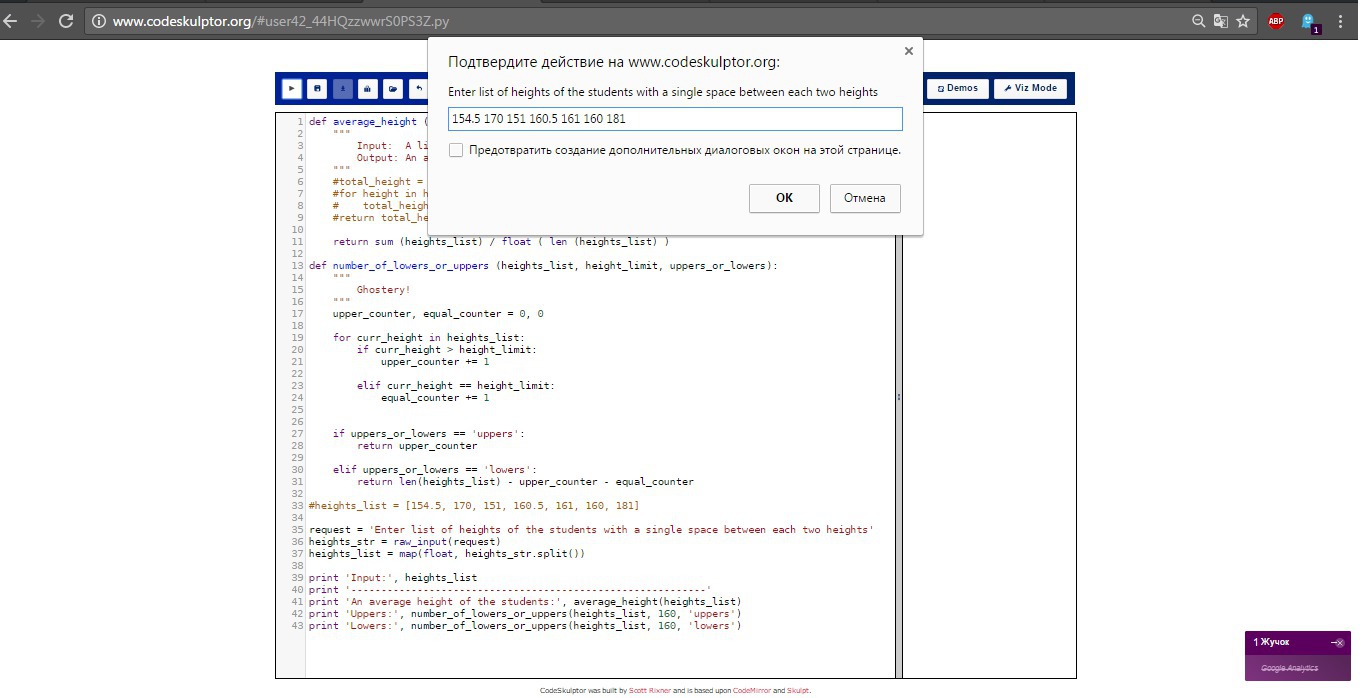The height and width of the screenshot is (698, 1366).
Task: Click the crossed-out Google Analytics tracker entry
Action: 1289,668
